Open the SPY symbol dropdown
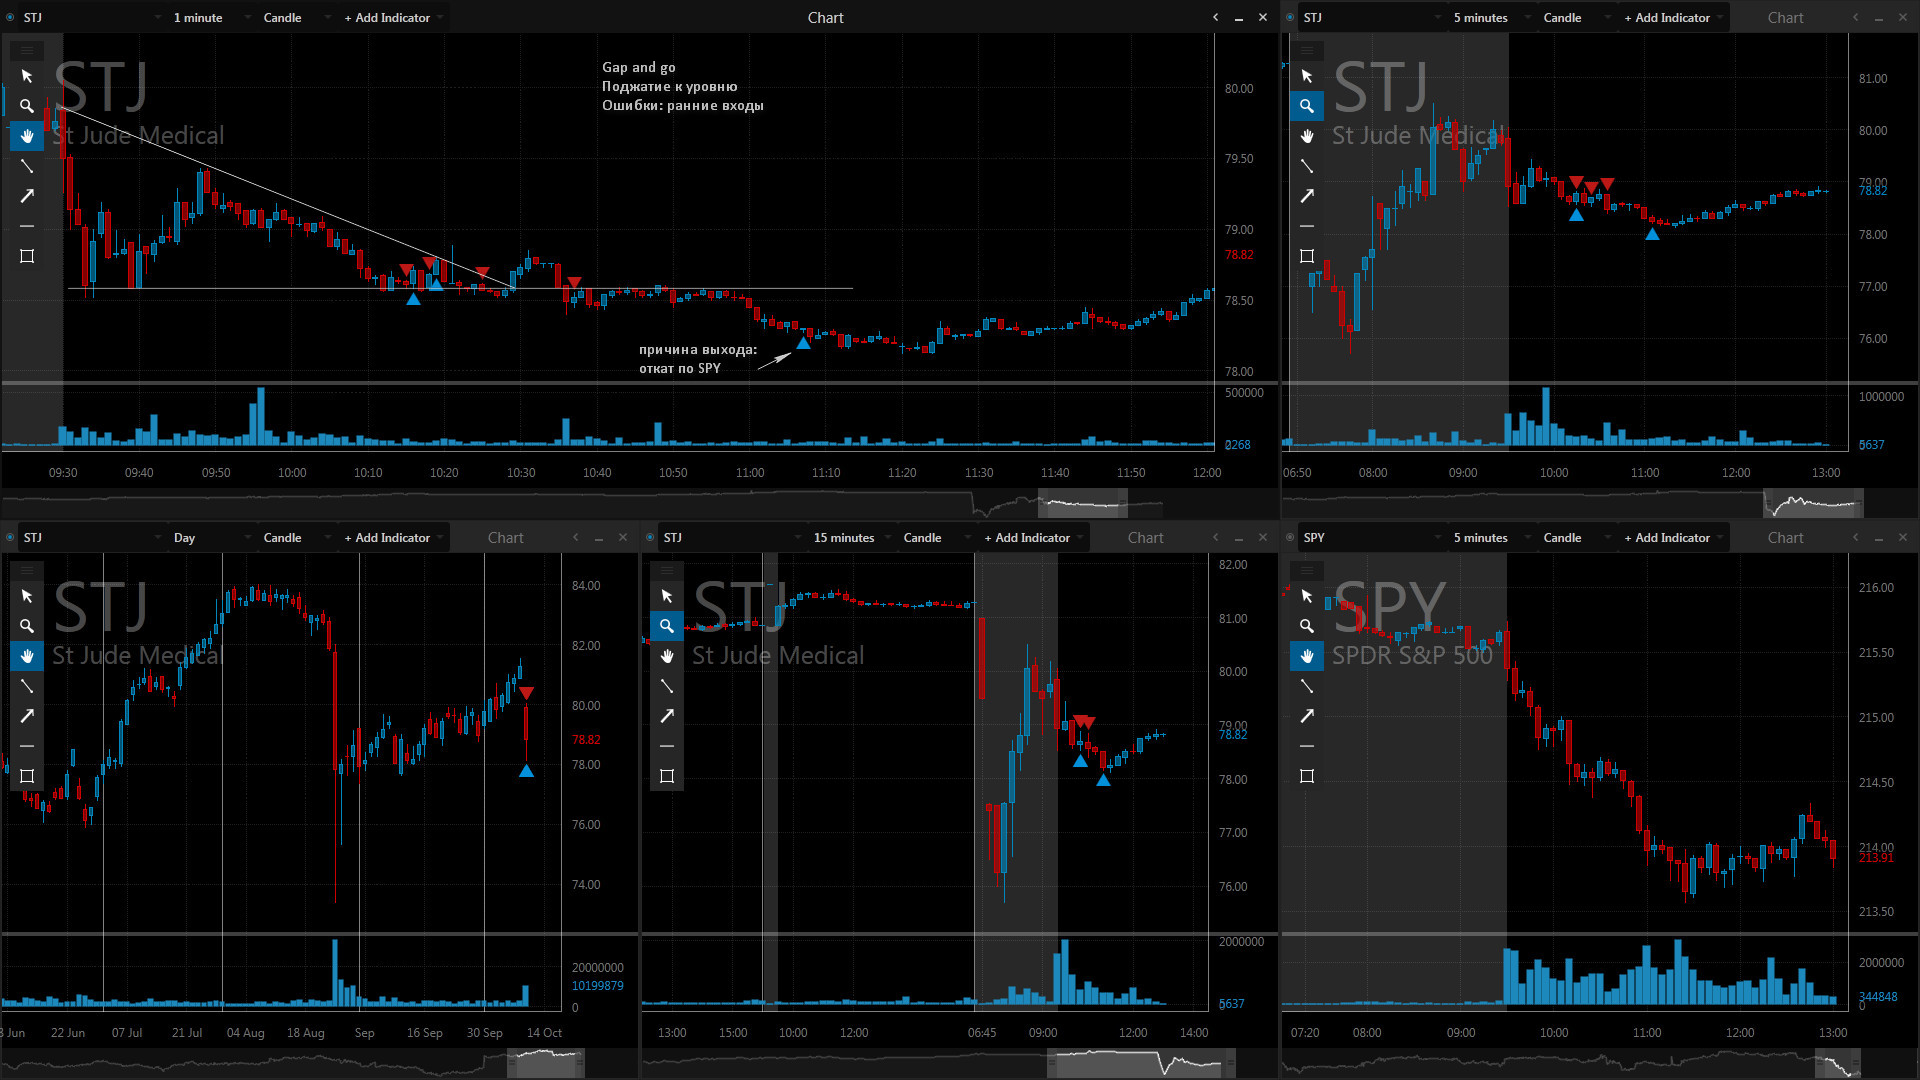 [x=1372, y=537]
